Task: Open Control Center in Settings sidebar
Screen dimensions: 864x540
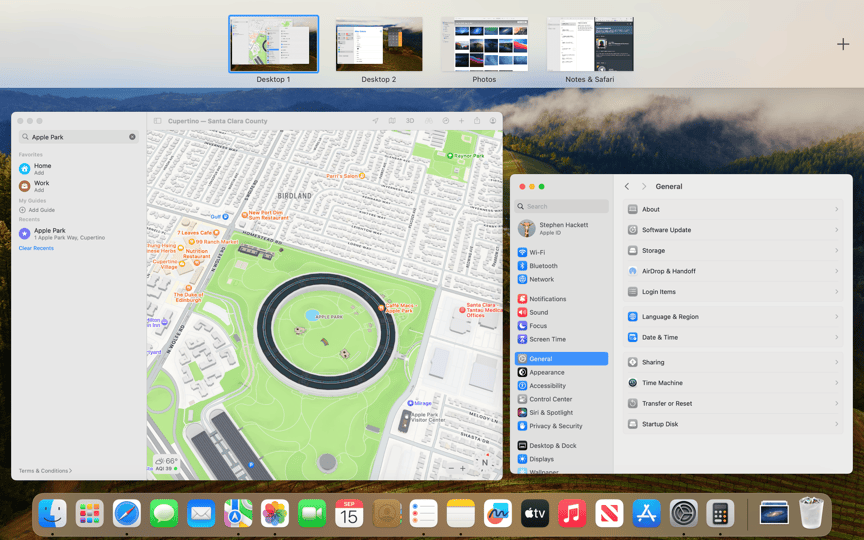Action: point(561,399)
